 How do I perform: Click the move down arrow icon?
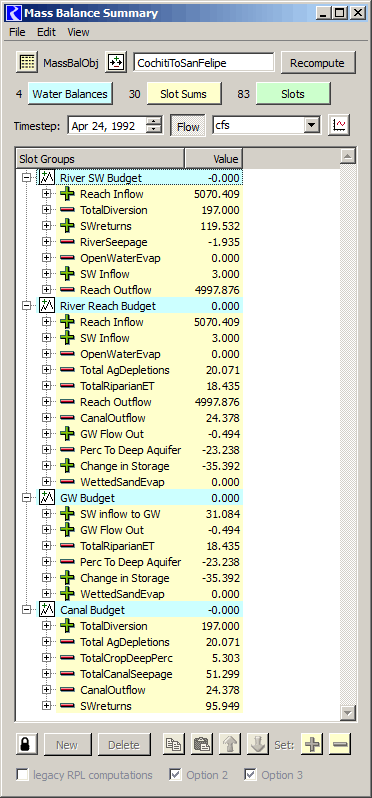[x=258, y=745]
